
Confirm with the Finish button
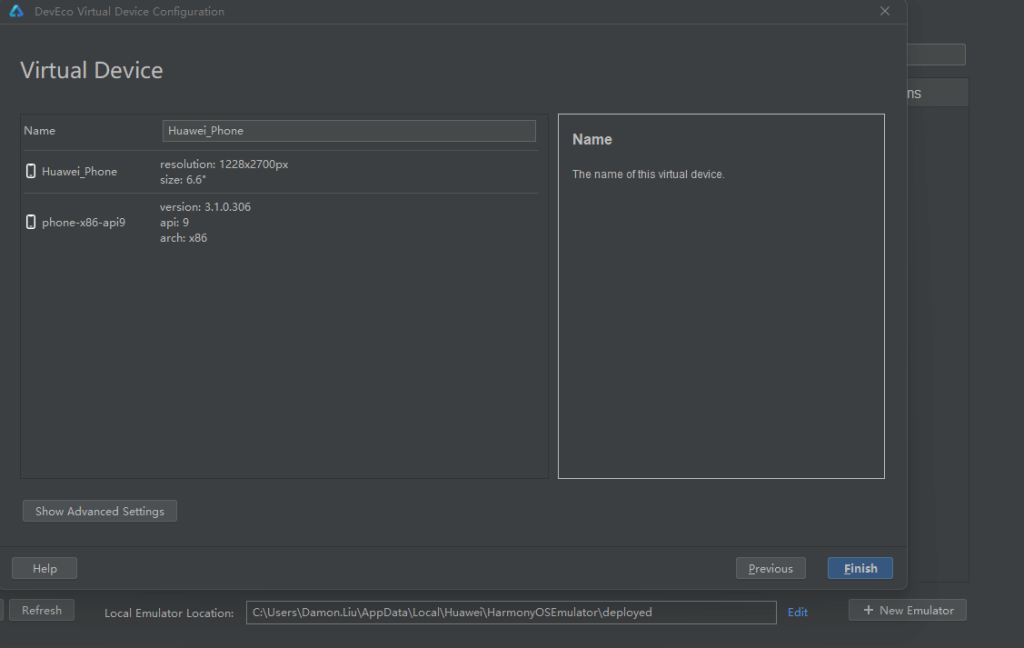pyautogui.click(x=860, y=568)
